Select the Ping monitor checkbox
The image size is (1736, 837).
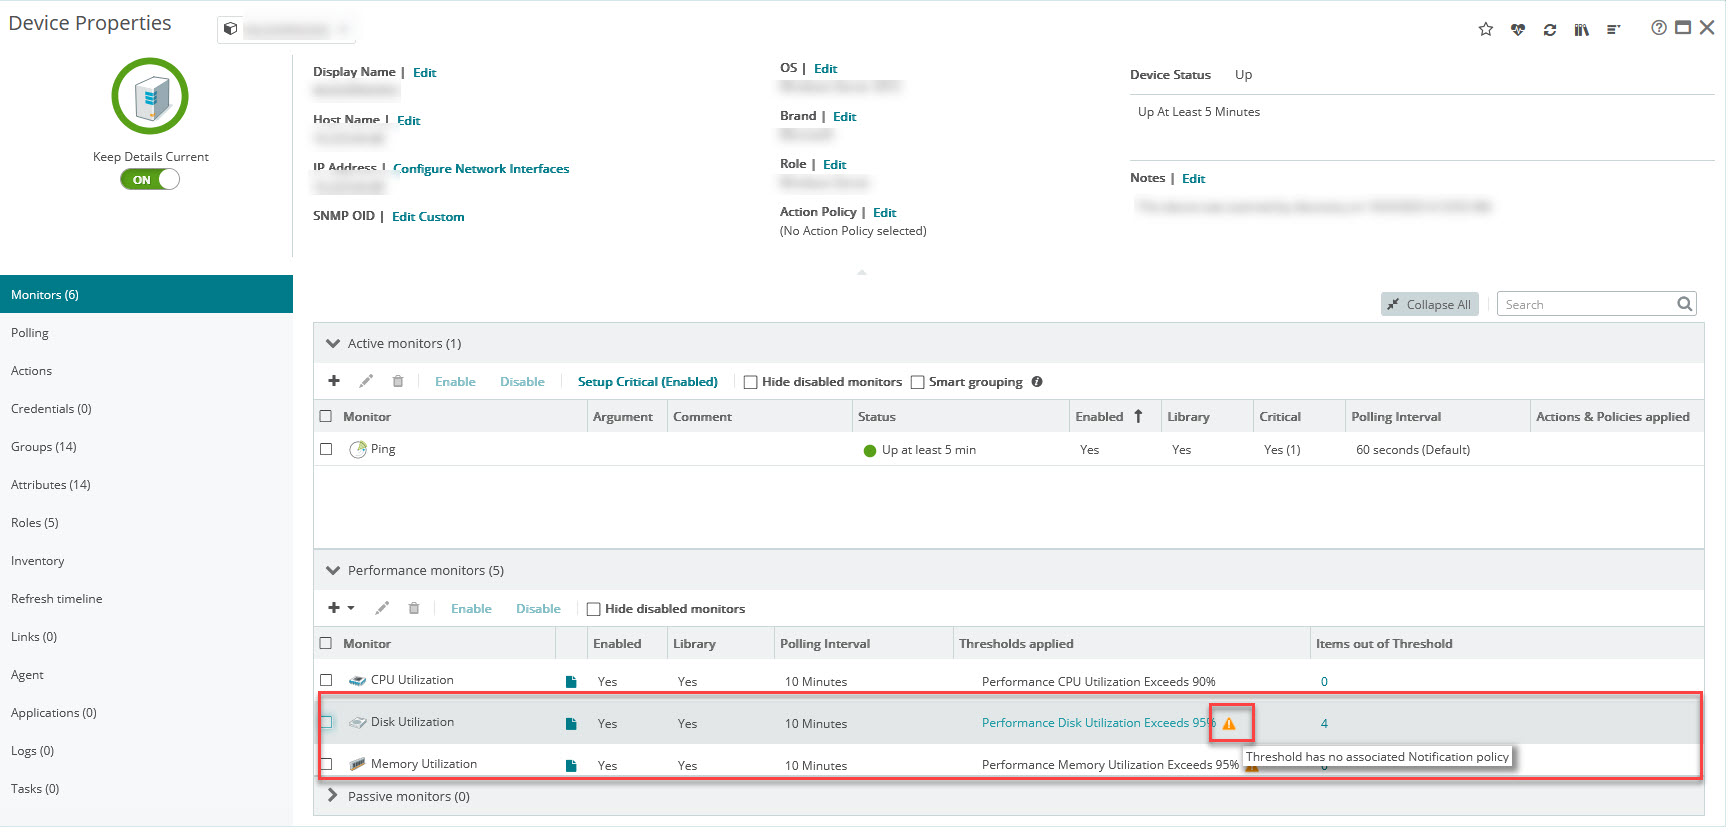click(x=326, y=449)
